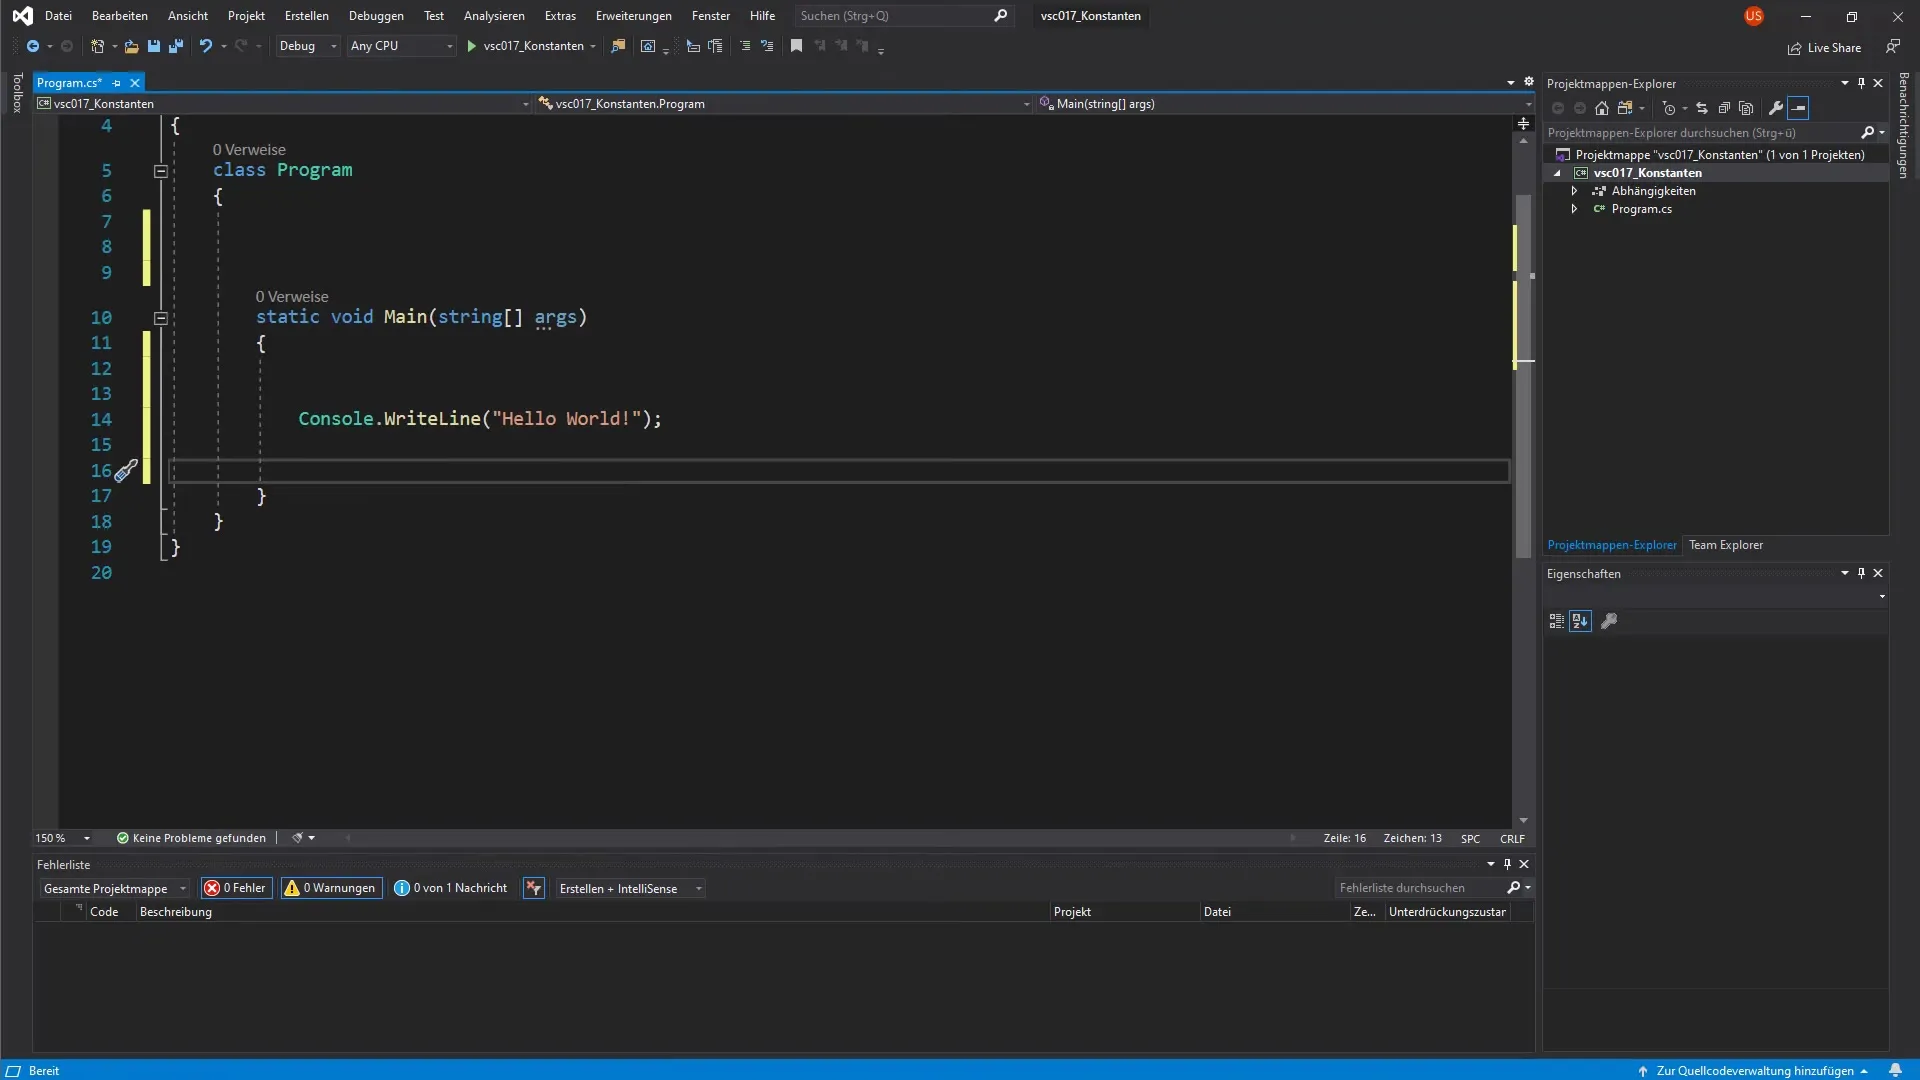Open the Bearbeiten menu
Image resolution: width=1920 pixels, height=1080 pixels.
tap(120, 16)
